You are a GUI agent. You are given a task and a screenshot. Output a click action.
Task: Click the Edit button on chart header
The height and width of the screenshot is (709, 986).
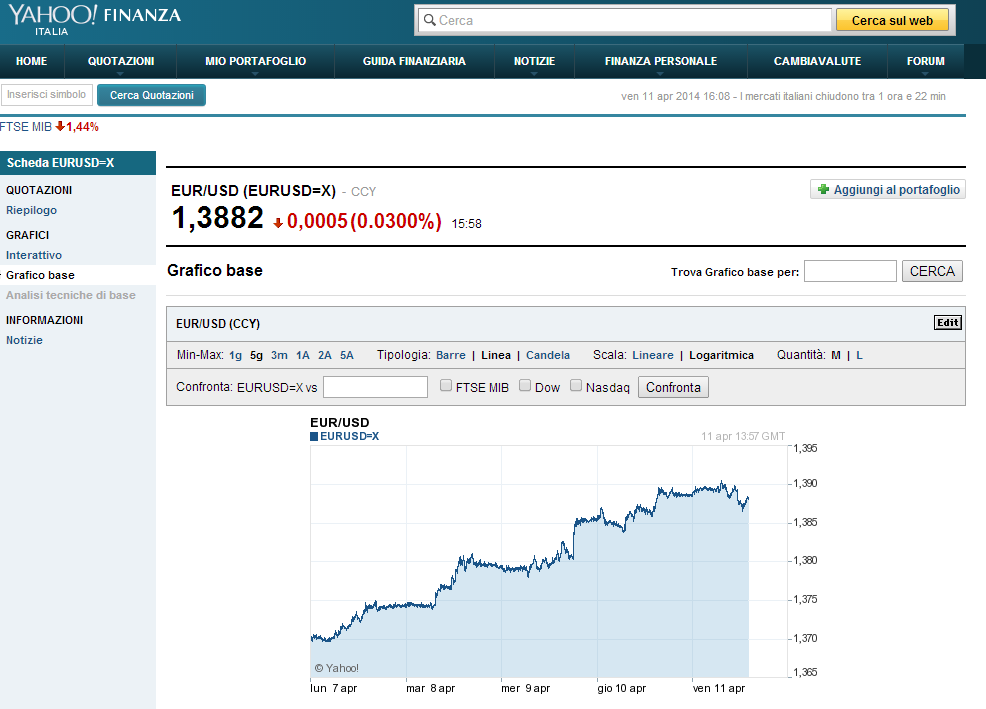pyautogui.click(x=947, y=323)
